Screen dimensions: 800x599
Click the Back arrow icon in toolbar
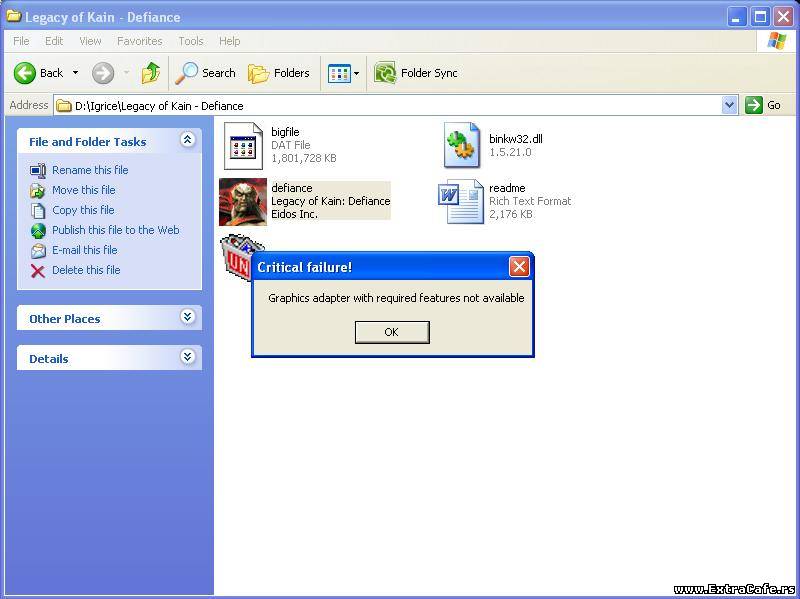pyautogui.click(x=25, y=73)
